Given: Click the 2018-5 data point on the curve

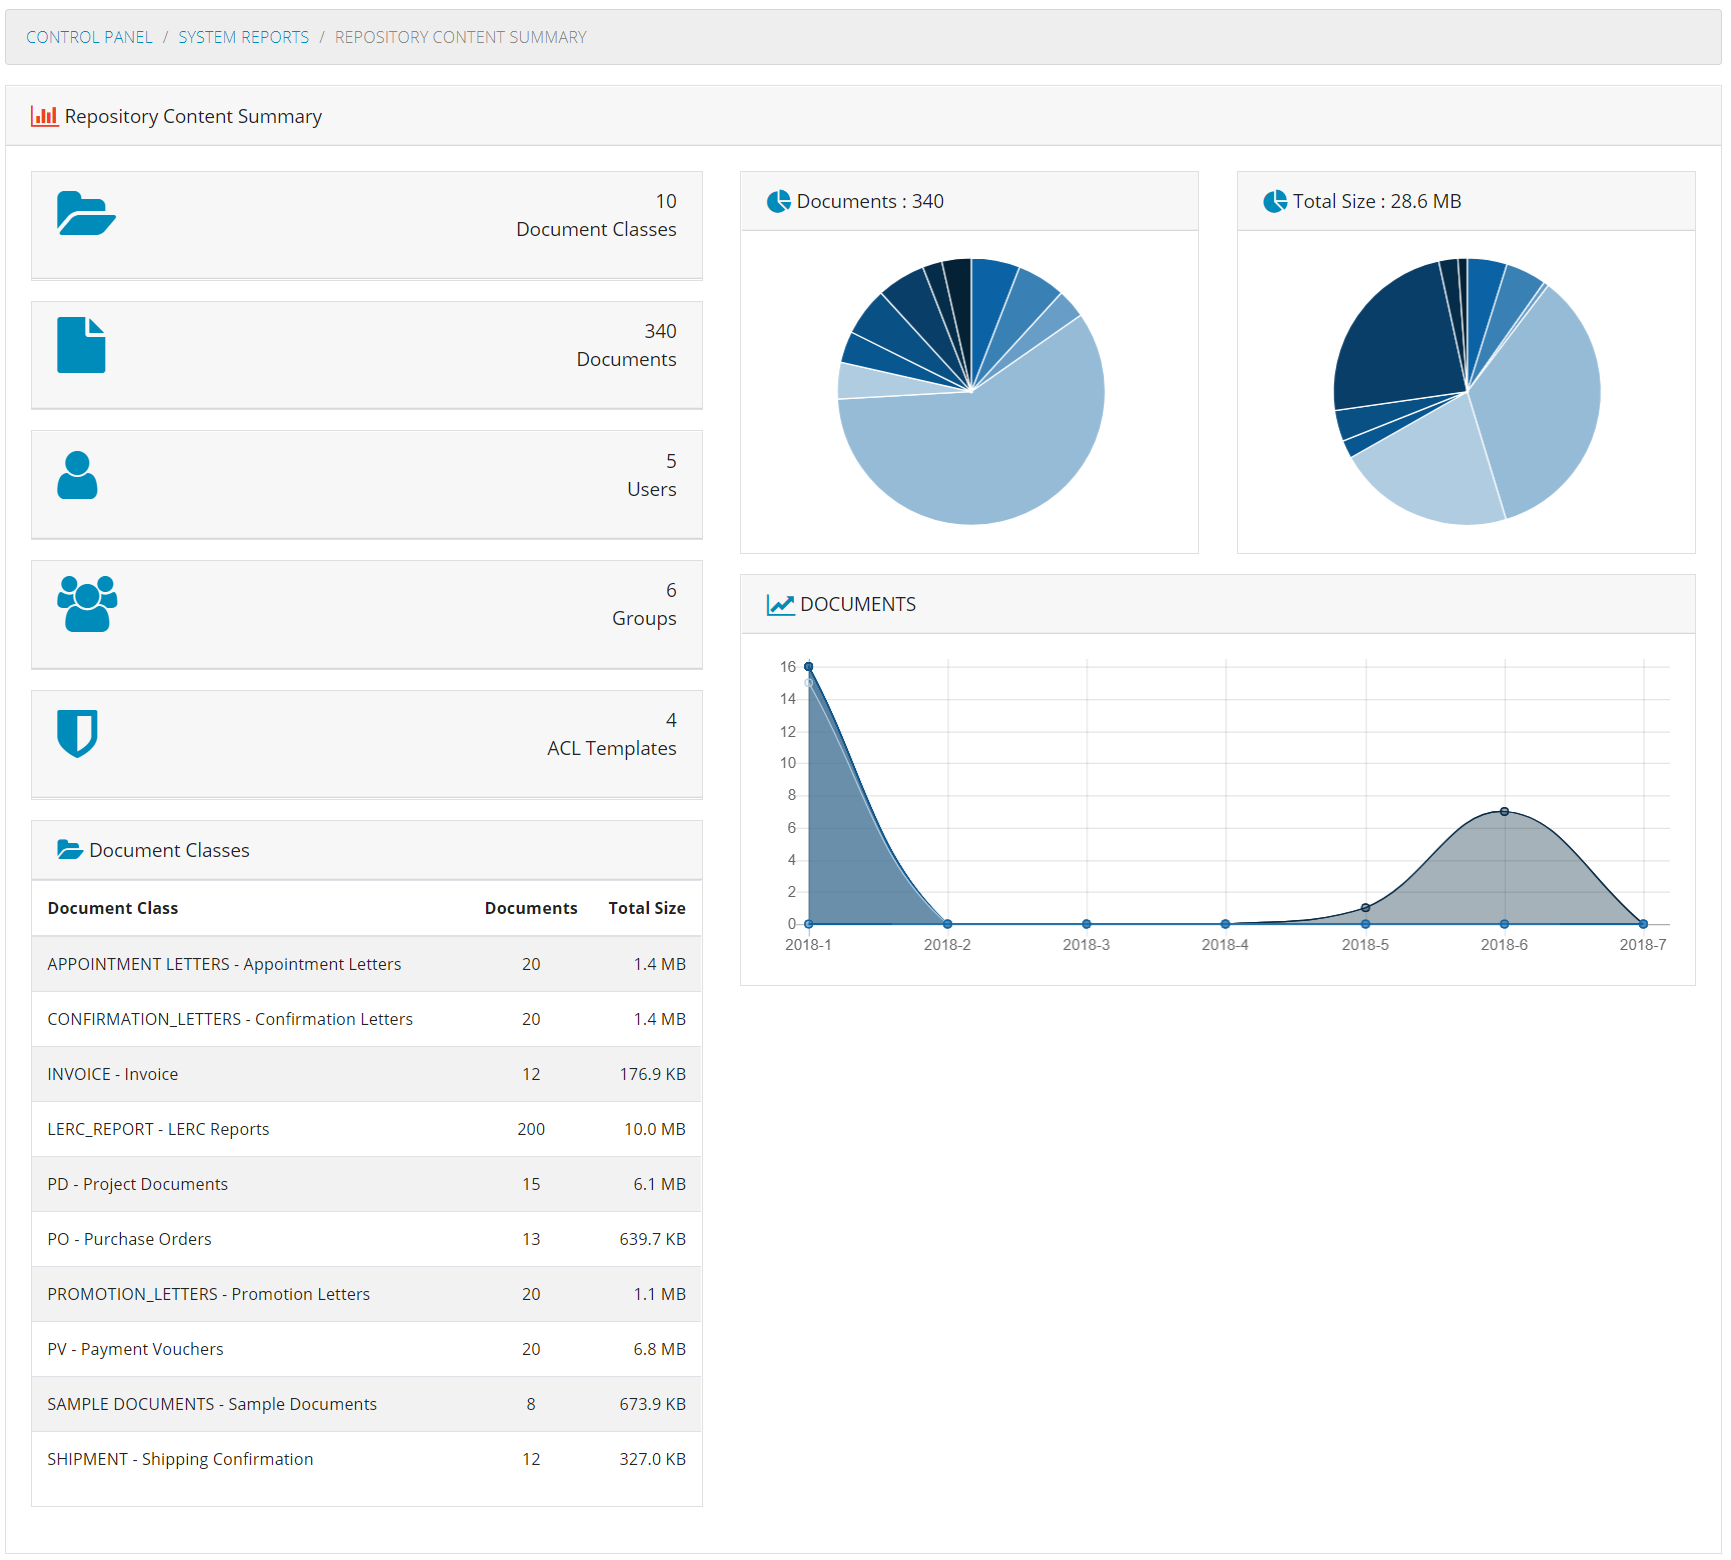Looking at the screenshot, I should tap(1365, 908).
